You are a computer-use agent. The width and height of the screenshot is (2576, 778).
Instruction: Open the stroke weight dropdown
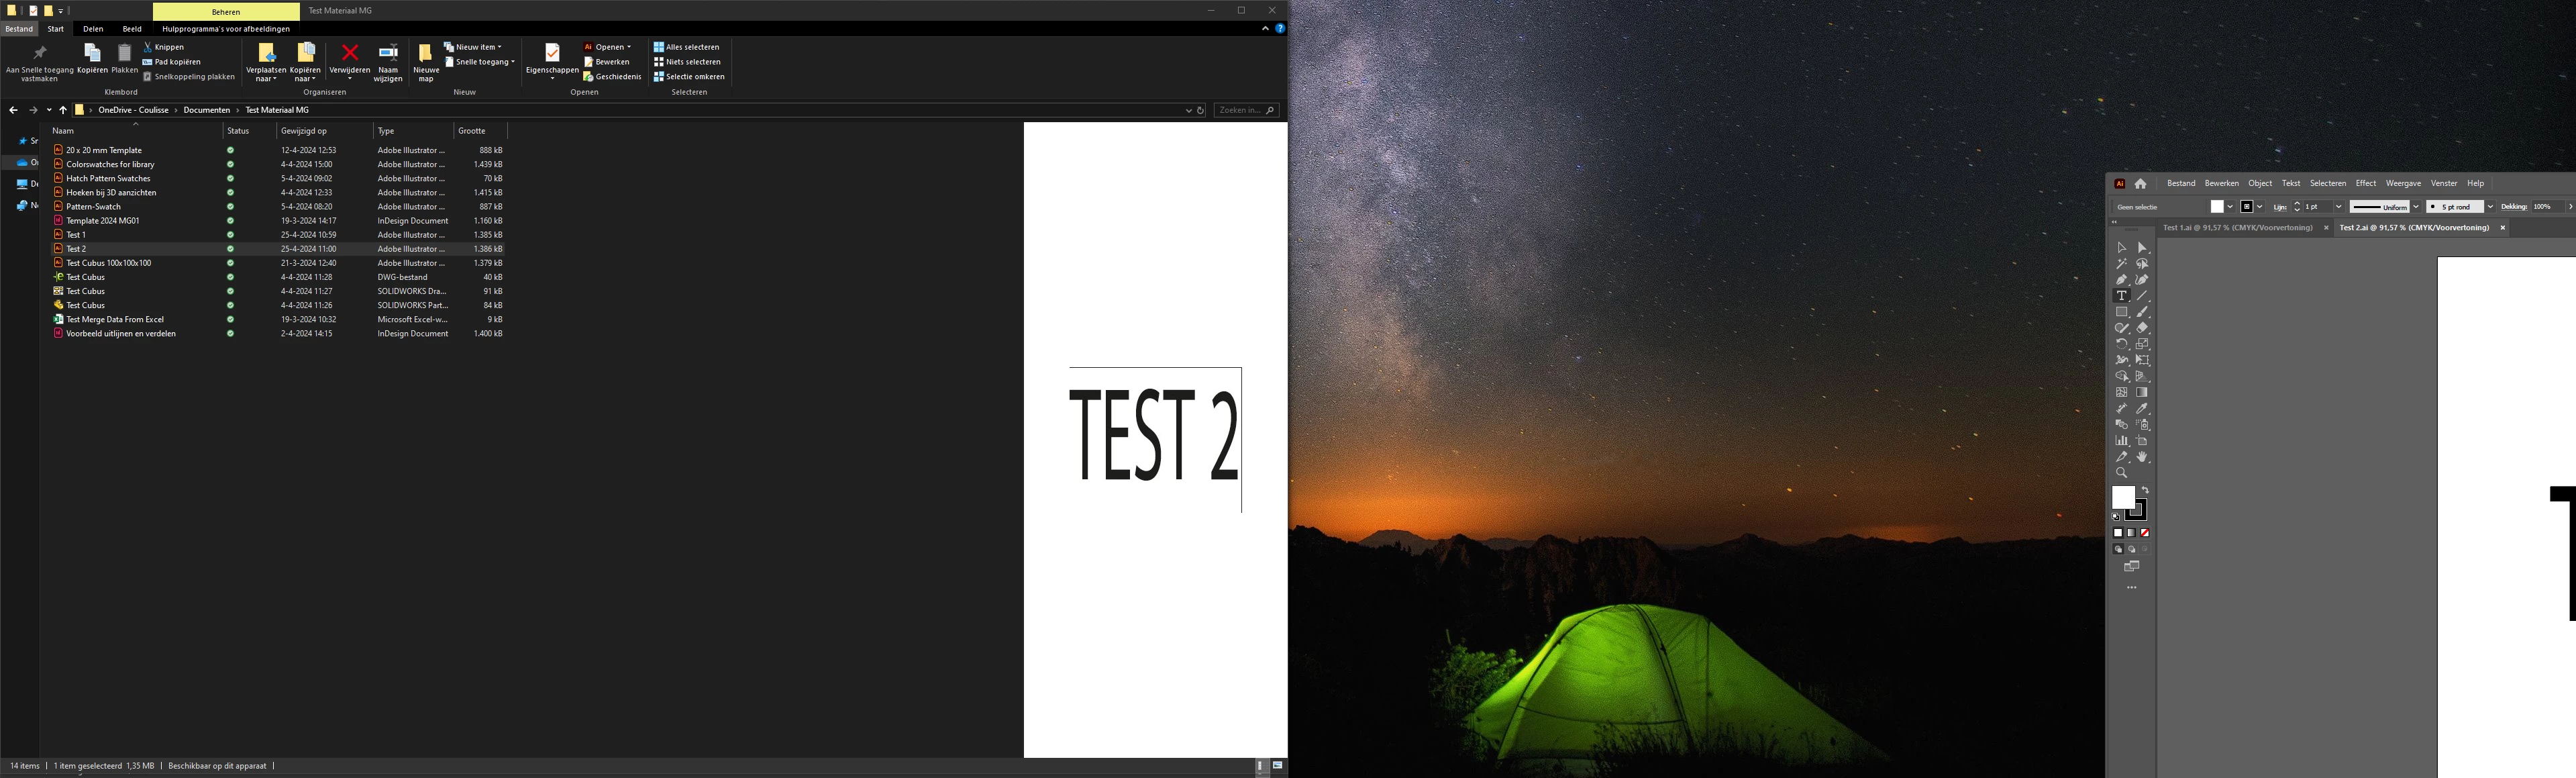[x=2338, y=207]
